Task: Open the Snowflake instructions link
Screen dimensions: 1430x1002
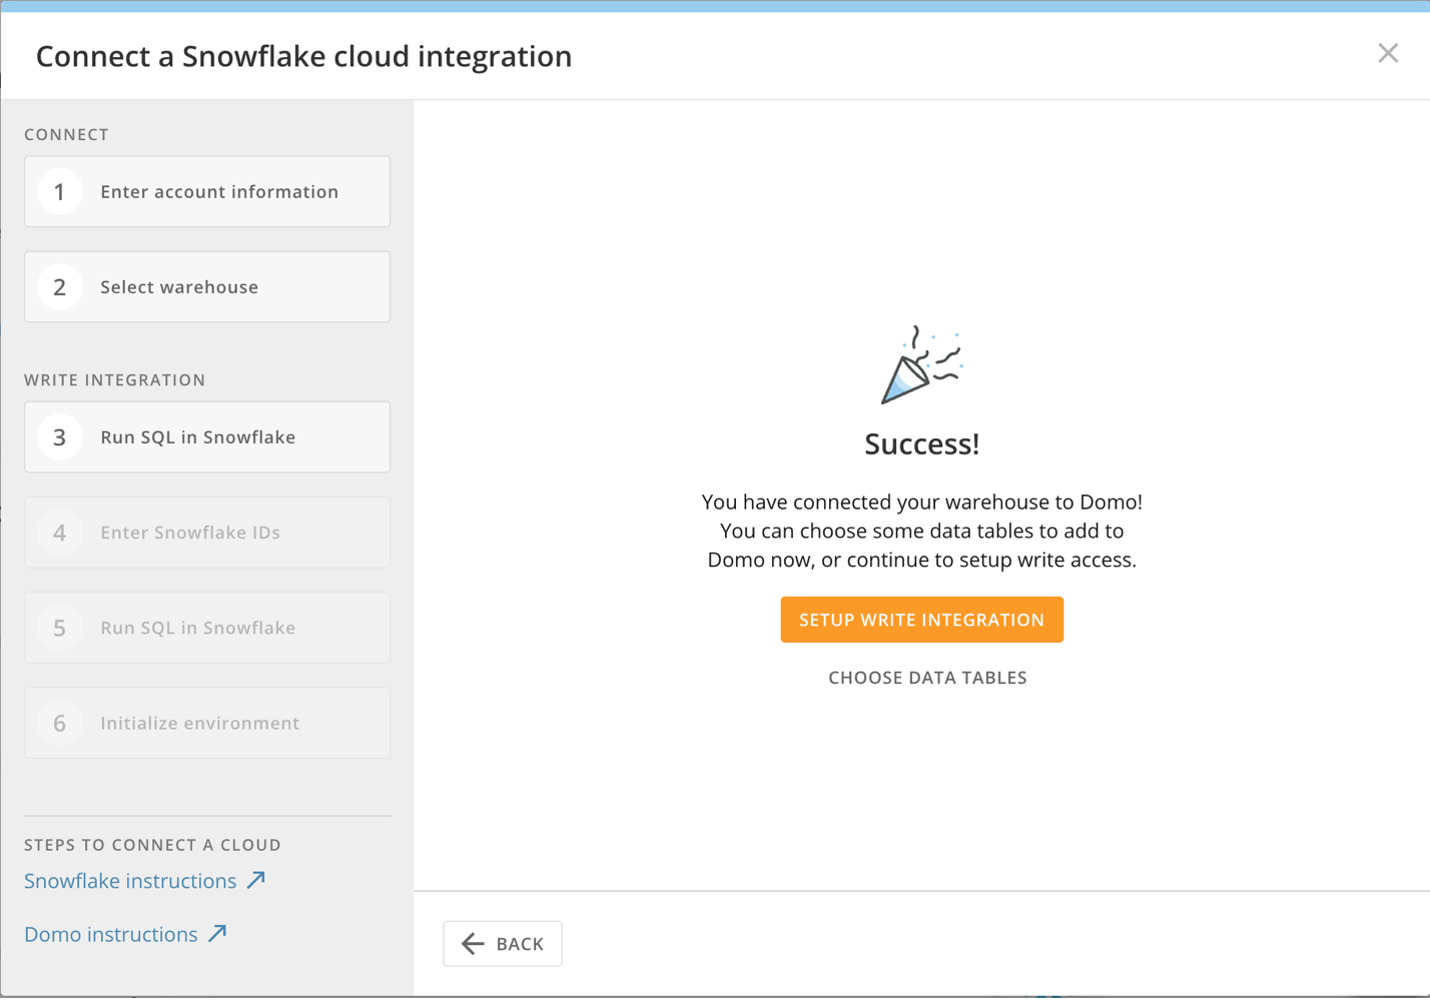Action: (x=130, y=881)
